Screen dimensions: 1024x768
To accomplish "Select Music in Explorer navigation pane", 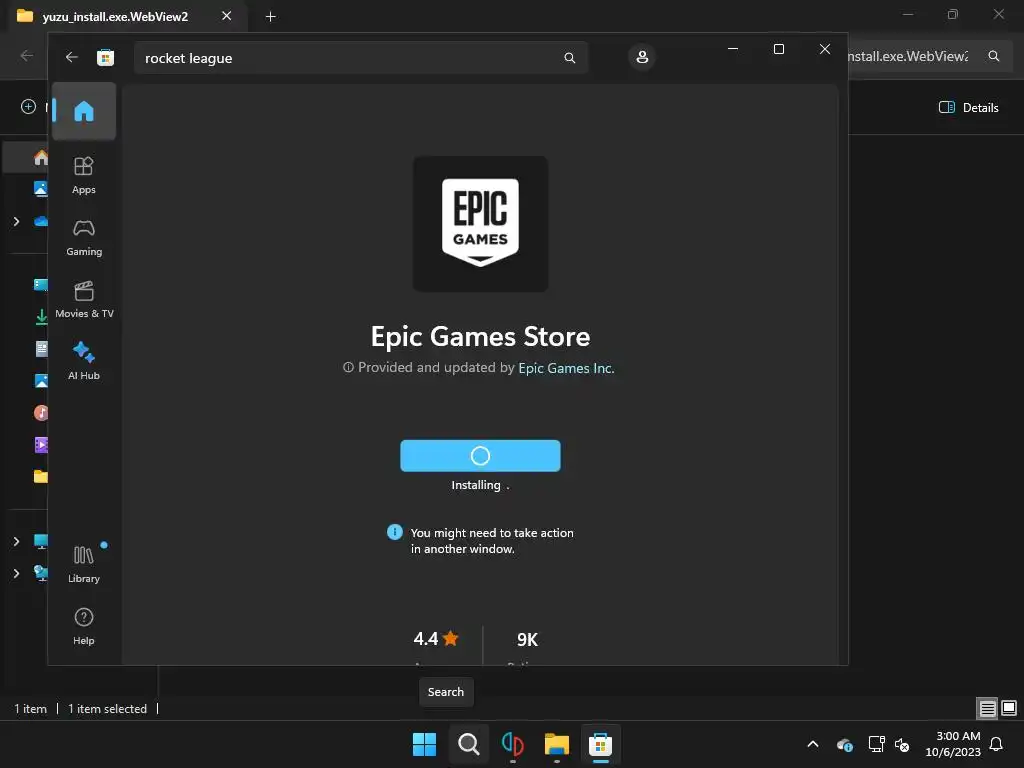I will click(41, 413).
